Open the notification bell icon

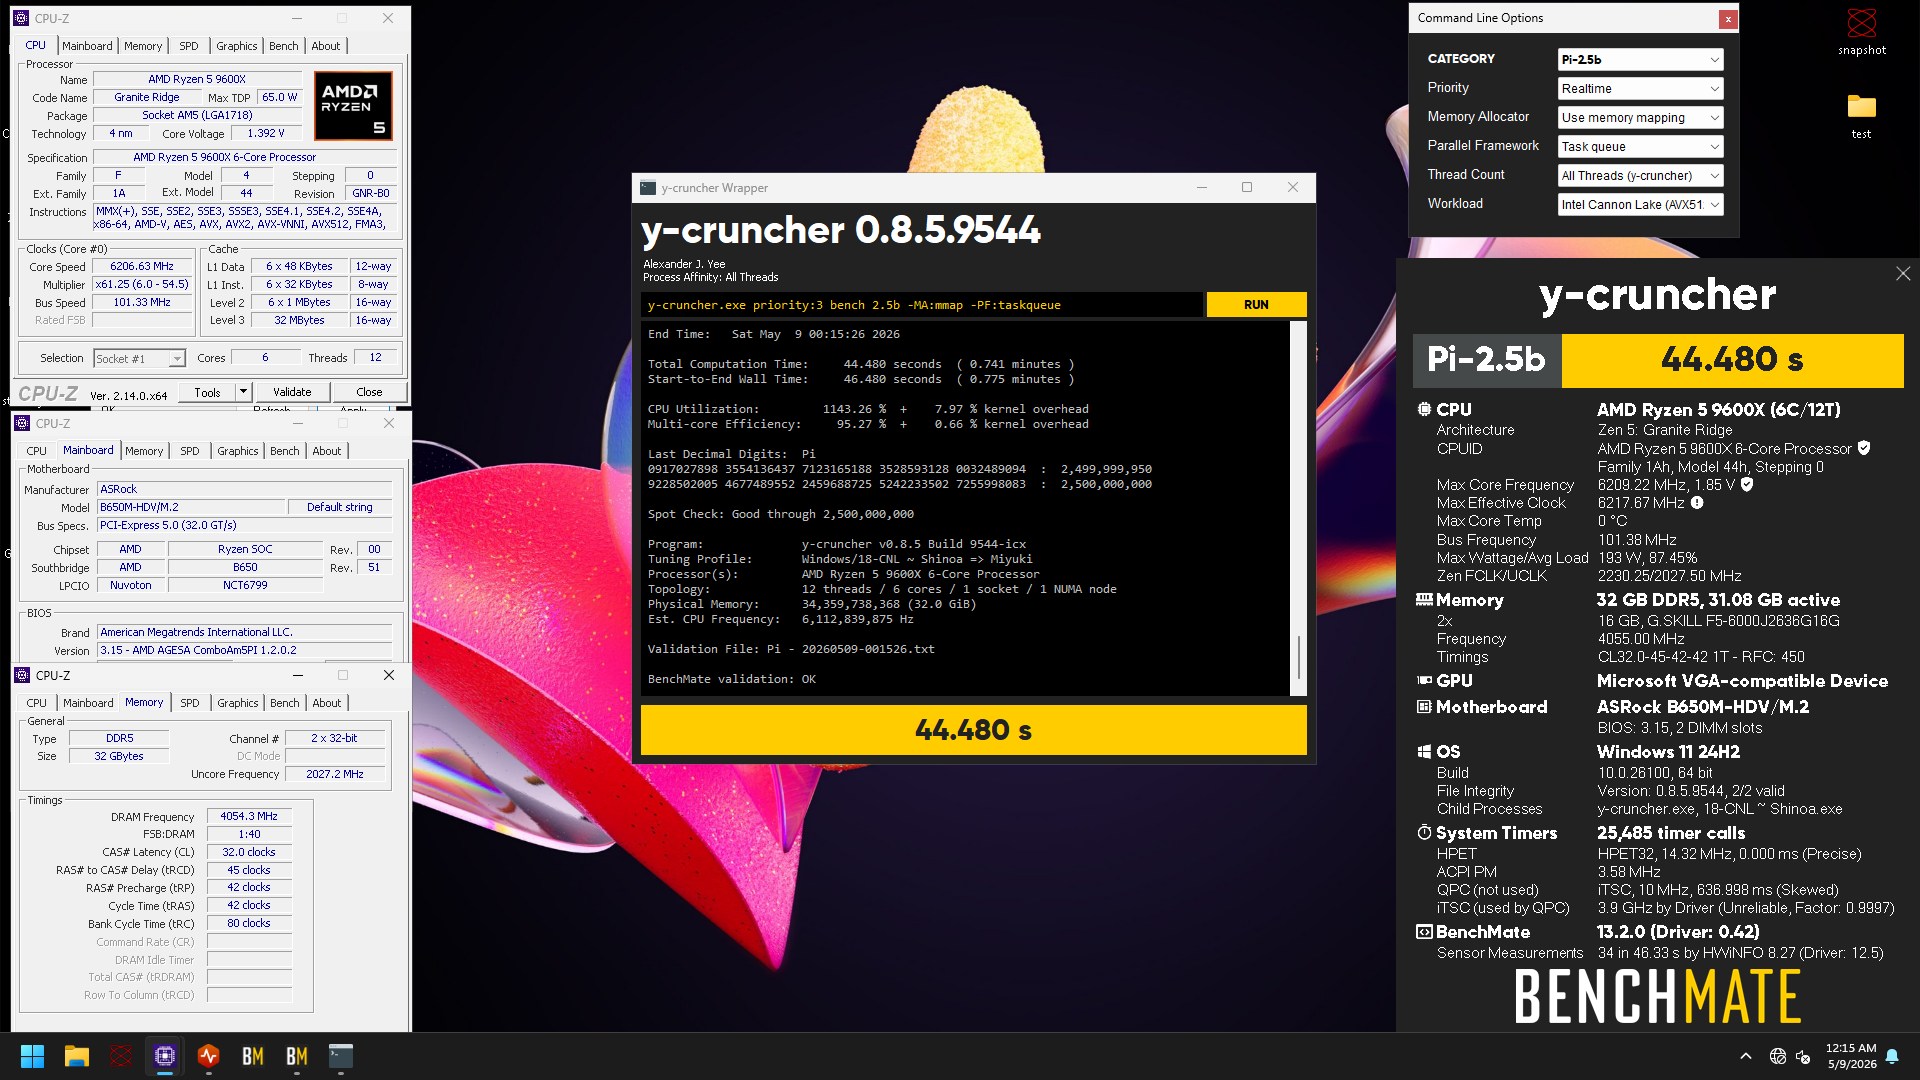1892,1056
